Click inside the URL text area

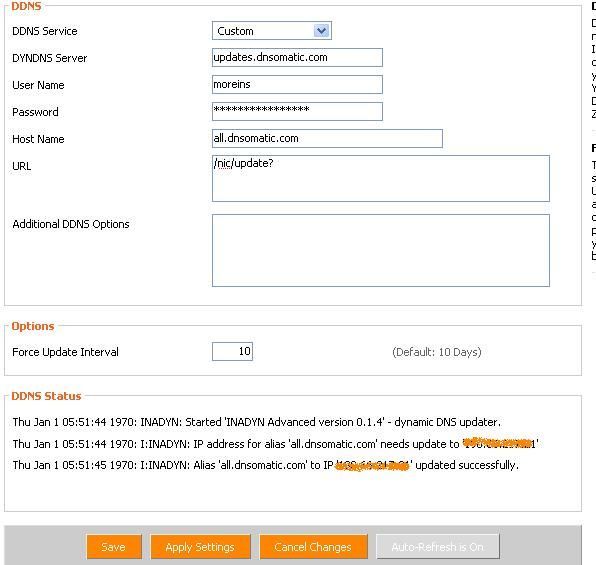[381, 178]
